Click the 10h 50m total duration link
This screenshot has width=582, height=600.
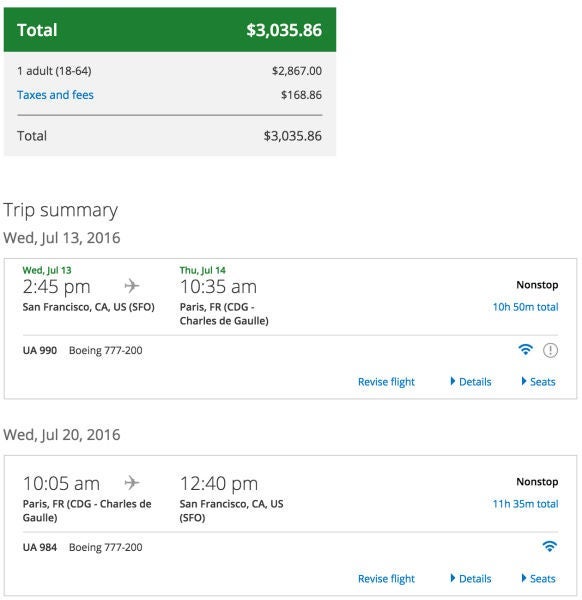tap(525, 307)
